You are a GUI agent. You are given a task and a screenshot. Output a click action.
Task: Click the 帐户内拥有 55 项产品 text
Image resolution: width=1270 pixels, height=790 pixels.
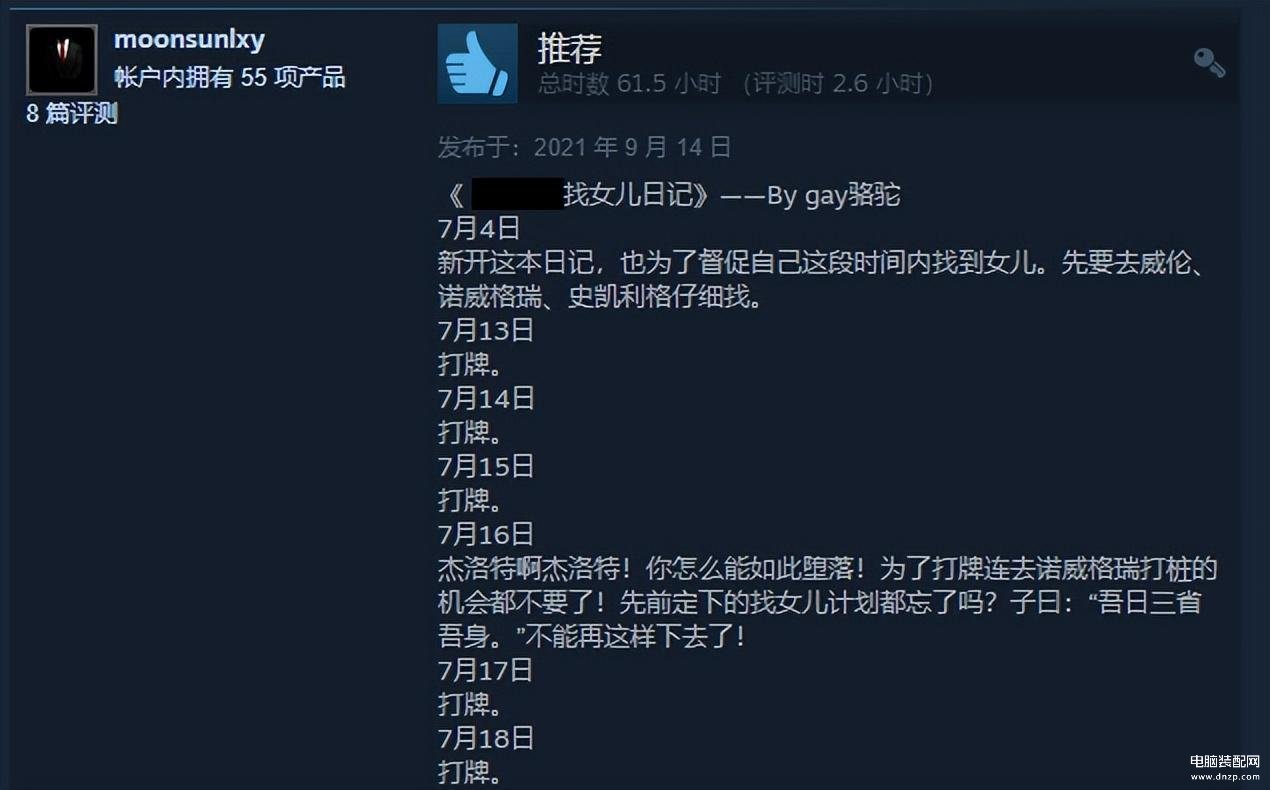coord(230,78)
